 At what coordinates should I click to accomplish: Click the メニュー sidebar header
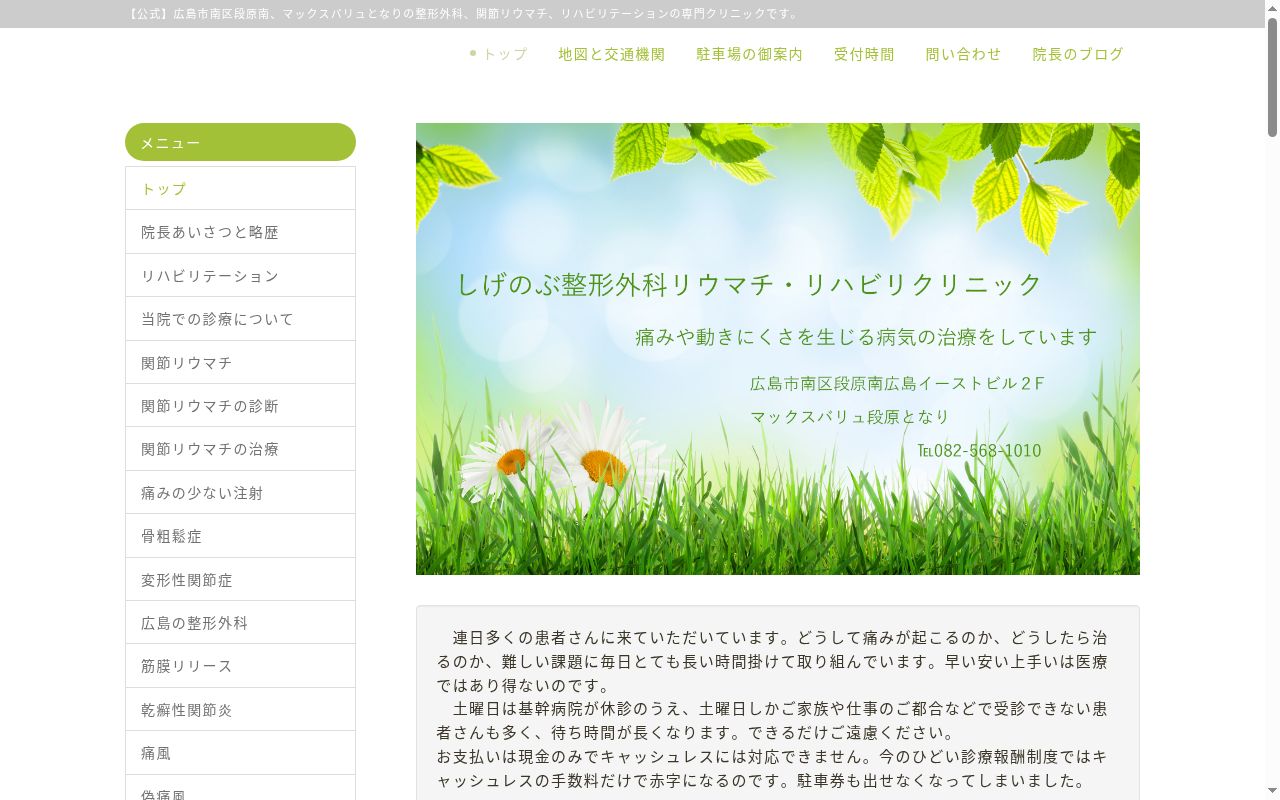point(240,142)
